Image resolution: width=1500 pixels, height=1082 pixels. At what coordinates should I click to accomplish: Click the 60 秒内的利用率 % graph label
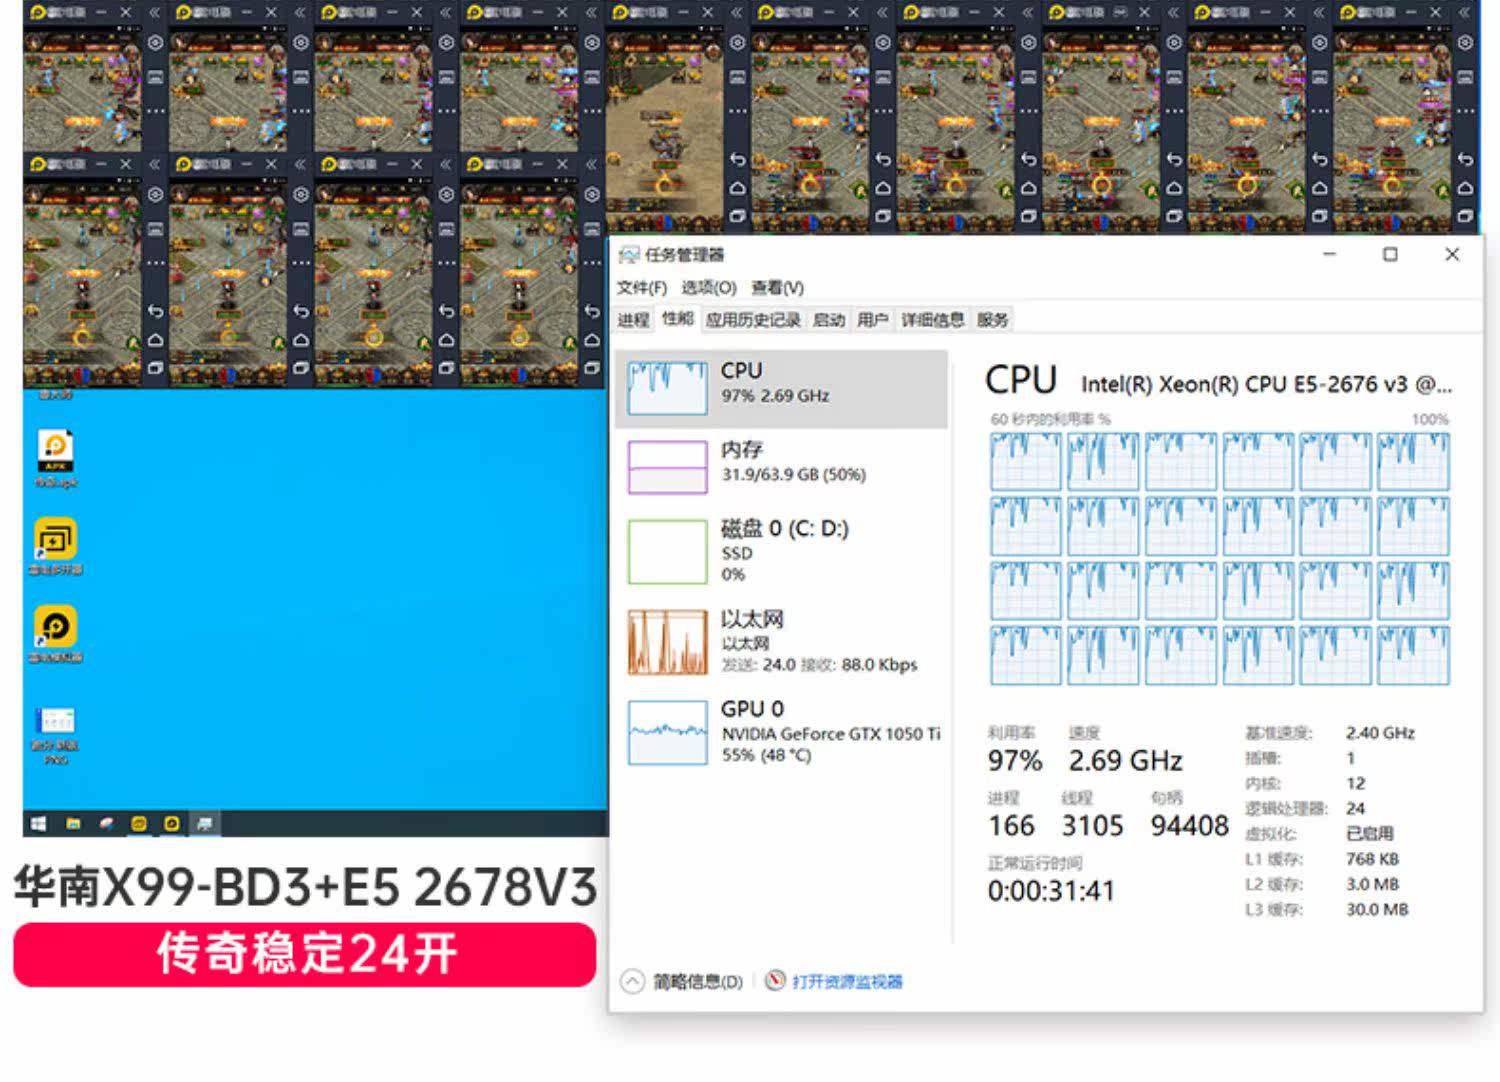(x=1050, y=419)
